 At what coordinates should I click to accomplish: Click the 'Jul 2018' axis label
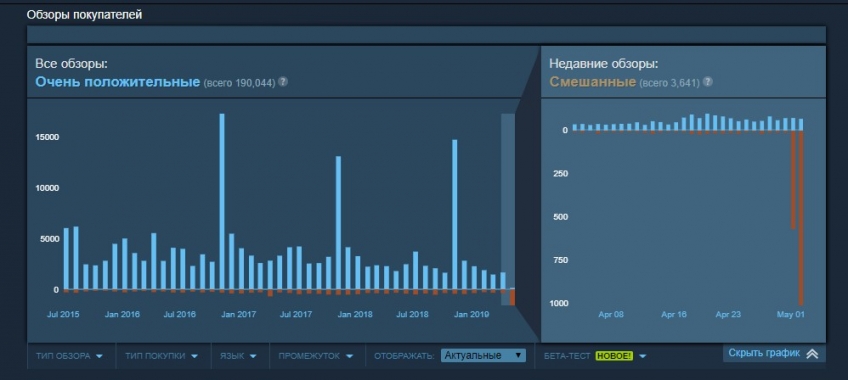(x=412, y=314)
